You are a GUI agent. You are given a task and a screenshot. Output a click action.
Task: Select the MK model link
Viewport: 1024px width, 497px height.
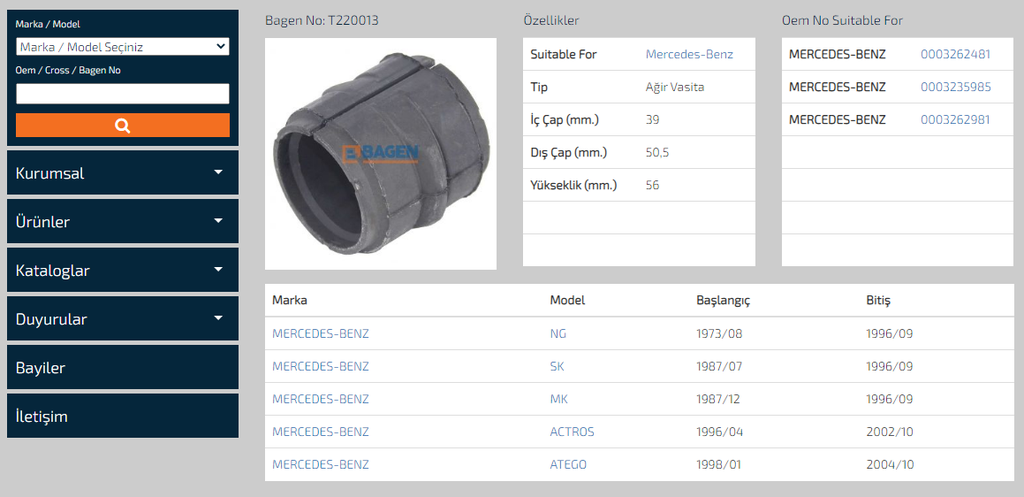558,399
